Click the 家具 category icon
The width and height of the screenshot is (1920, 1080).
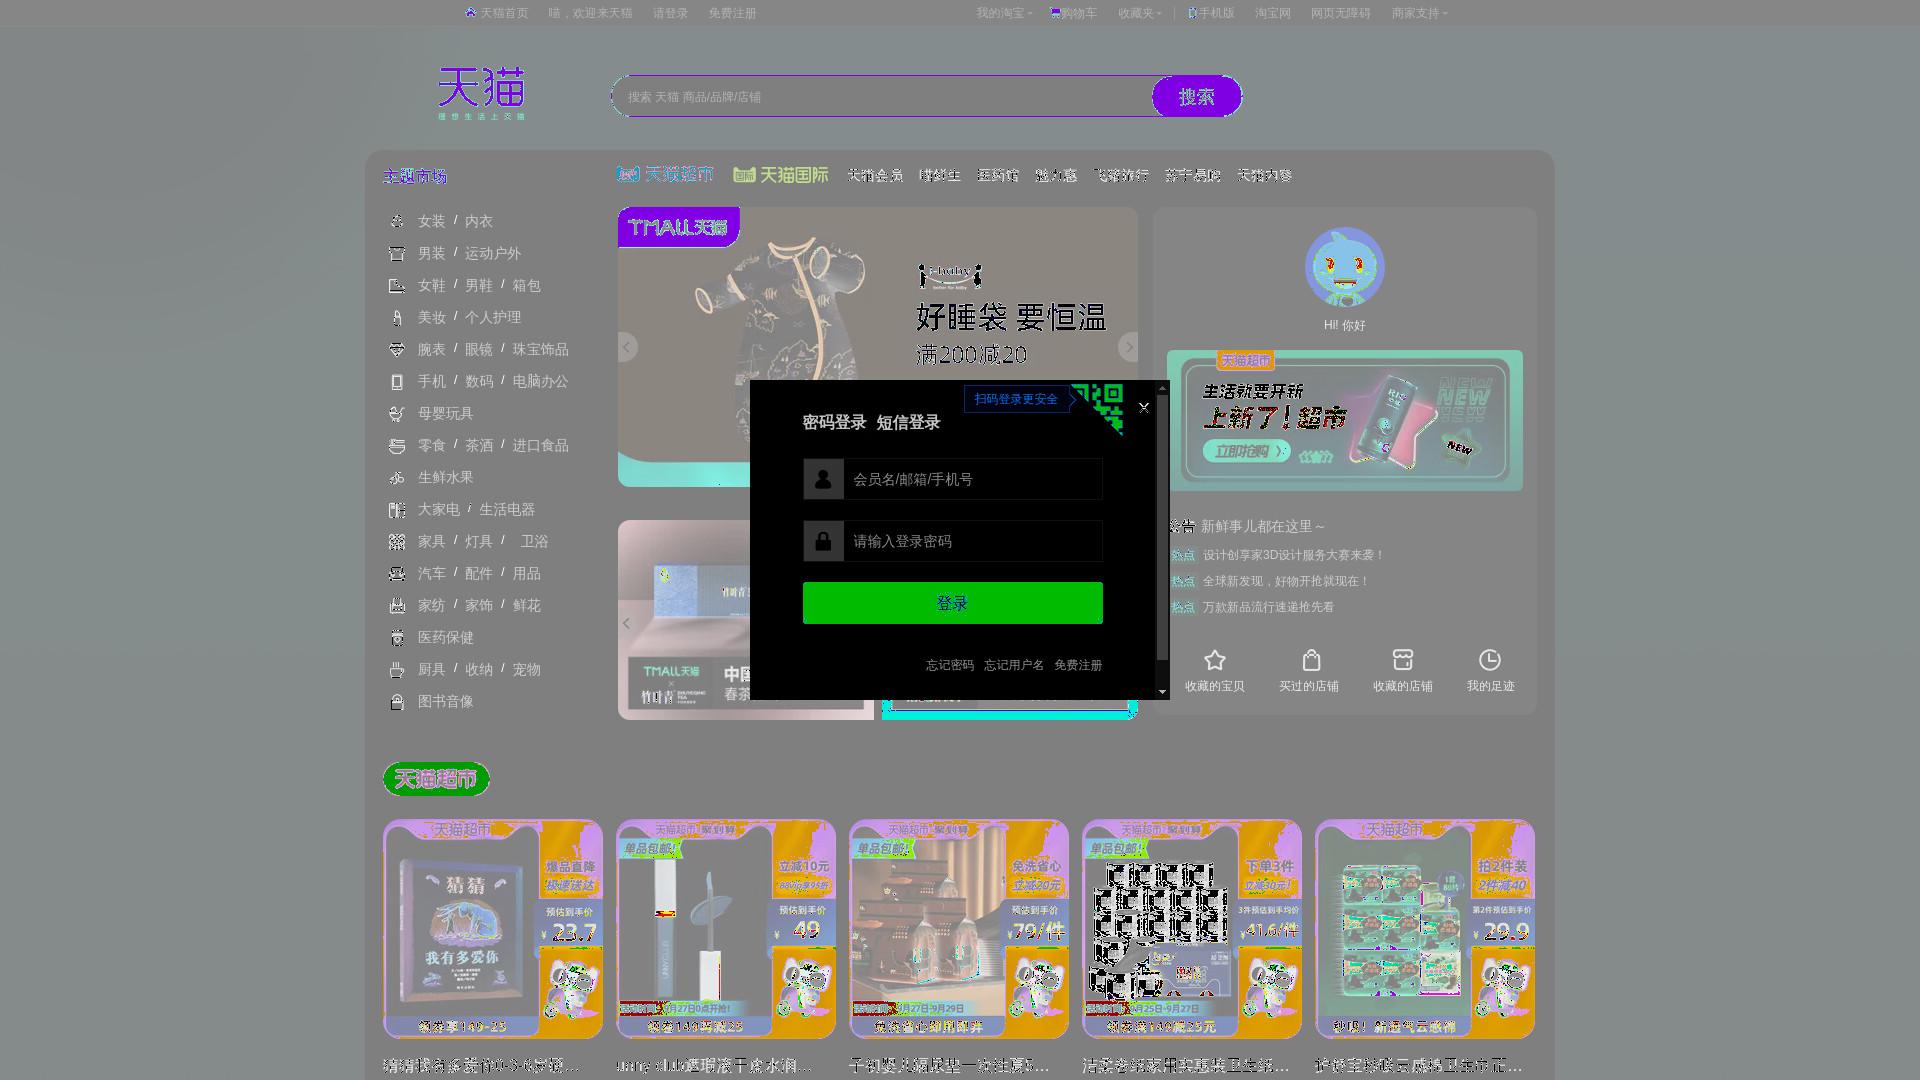click(397, 541)
